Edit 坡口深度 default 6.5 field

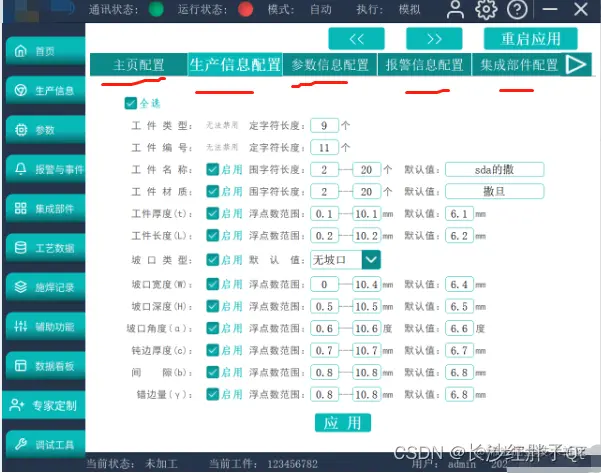(x=459, y=306)
